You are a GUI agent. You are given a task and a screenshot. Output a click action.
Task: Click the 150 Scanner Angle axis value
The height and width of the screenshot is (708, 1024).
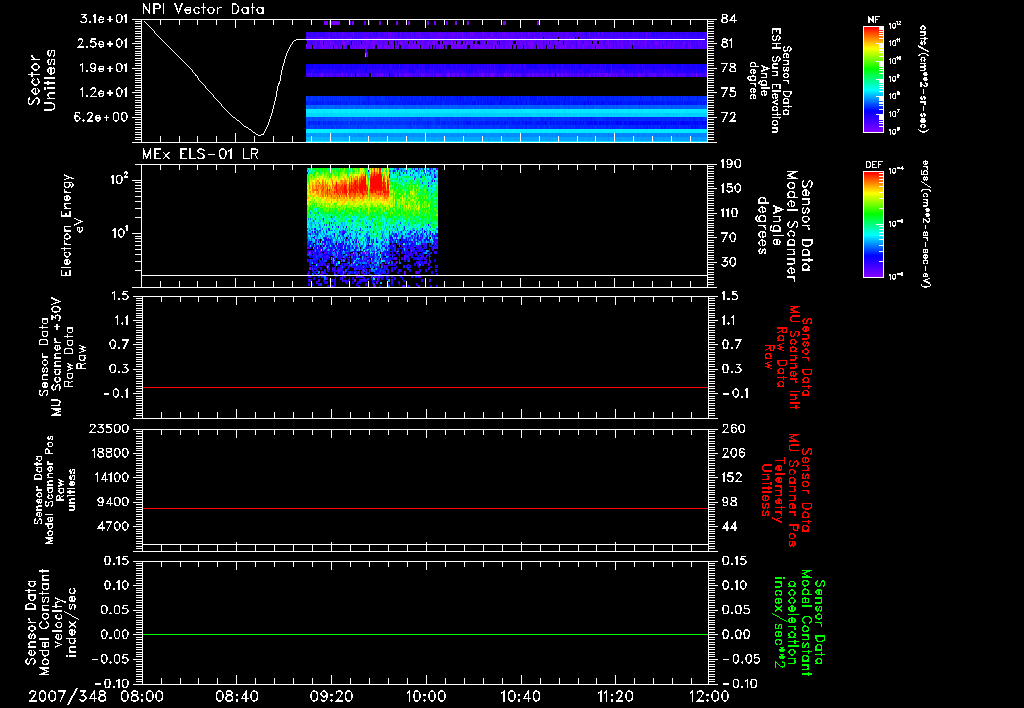tap(731, 189)
